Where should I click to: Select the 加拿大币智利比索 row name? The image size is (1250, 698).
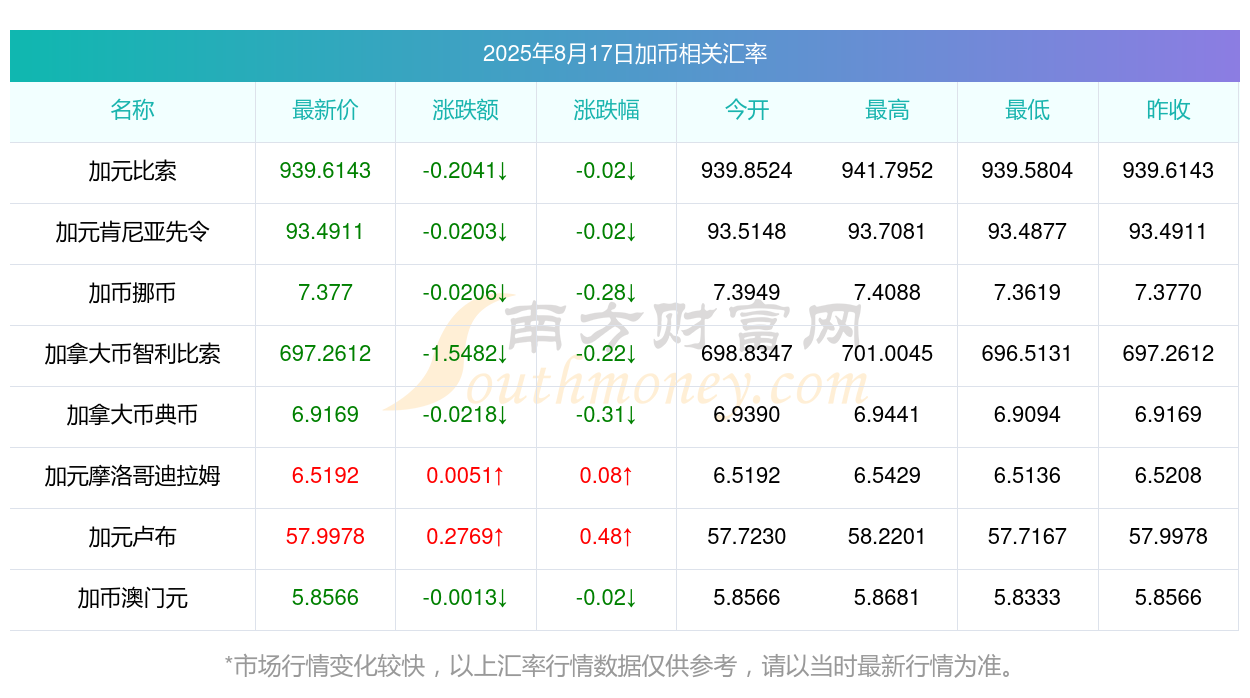(133, 354)
